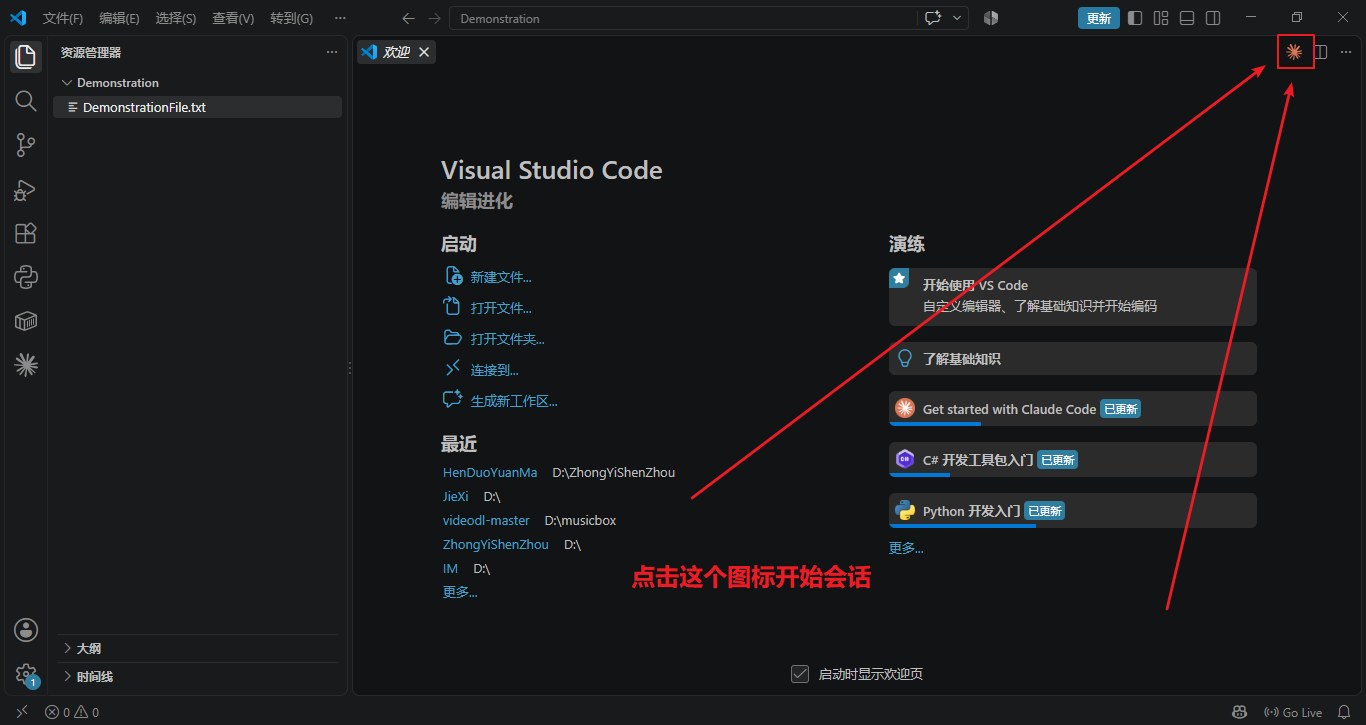Click the Demonstration command center search box

683,18
